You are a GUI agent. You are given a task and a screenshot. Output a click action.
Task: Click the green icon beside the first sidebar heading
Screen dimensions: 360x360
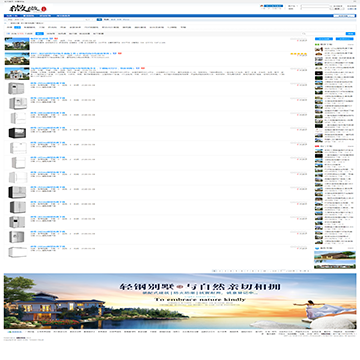click(317, 44)
